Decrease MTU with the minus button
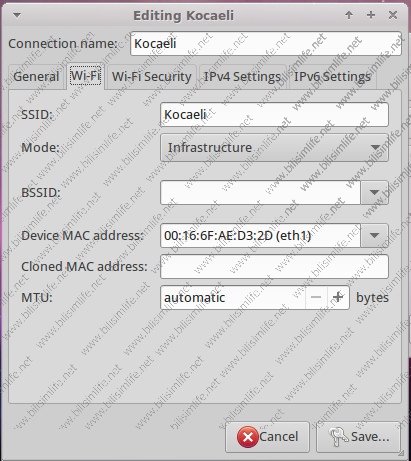This screenshot has width=411, height=461. [316, 297]
